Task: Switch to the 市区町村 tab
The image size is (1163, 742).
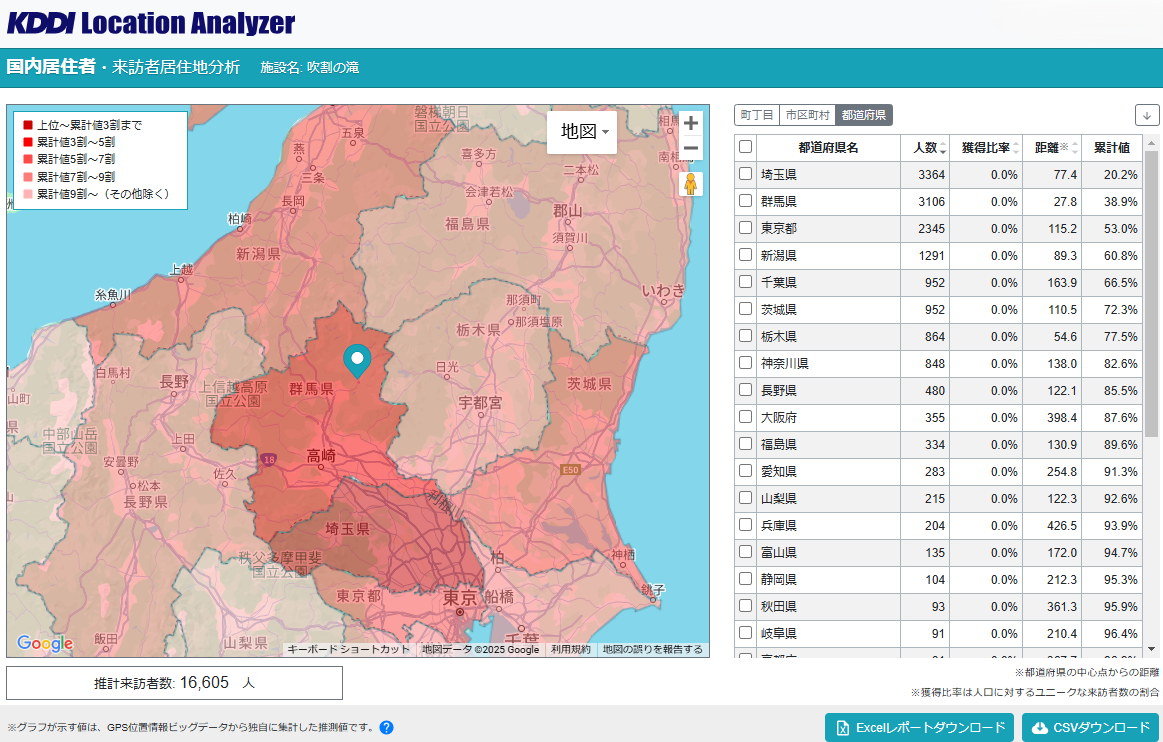Action: [806, 115]
